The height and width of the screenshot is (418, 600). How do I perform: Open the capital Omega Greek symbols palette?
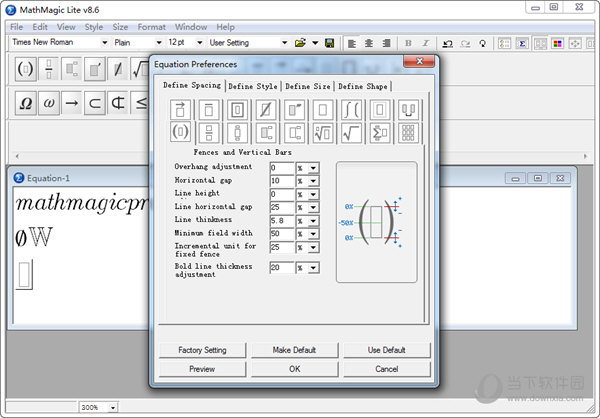point(26,103)
